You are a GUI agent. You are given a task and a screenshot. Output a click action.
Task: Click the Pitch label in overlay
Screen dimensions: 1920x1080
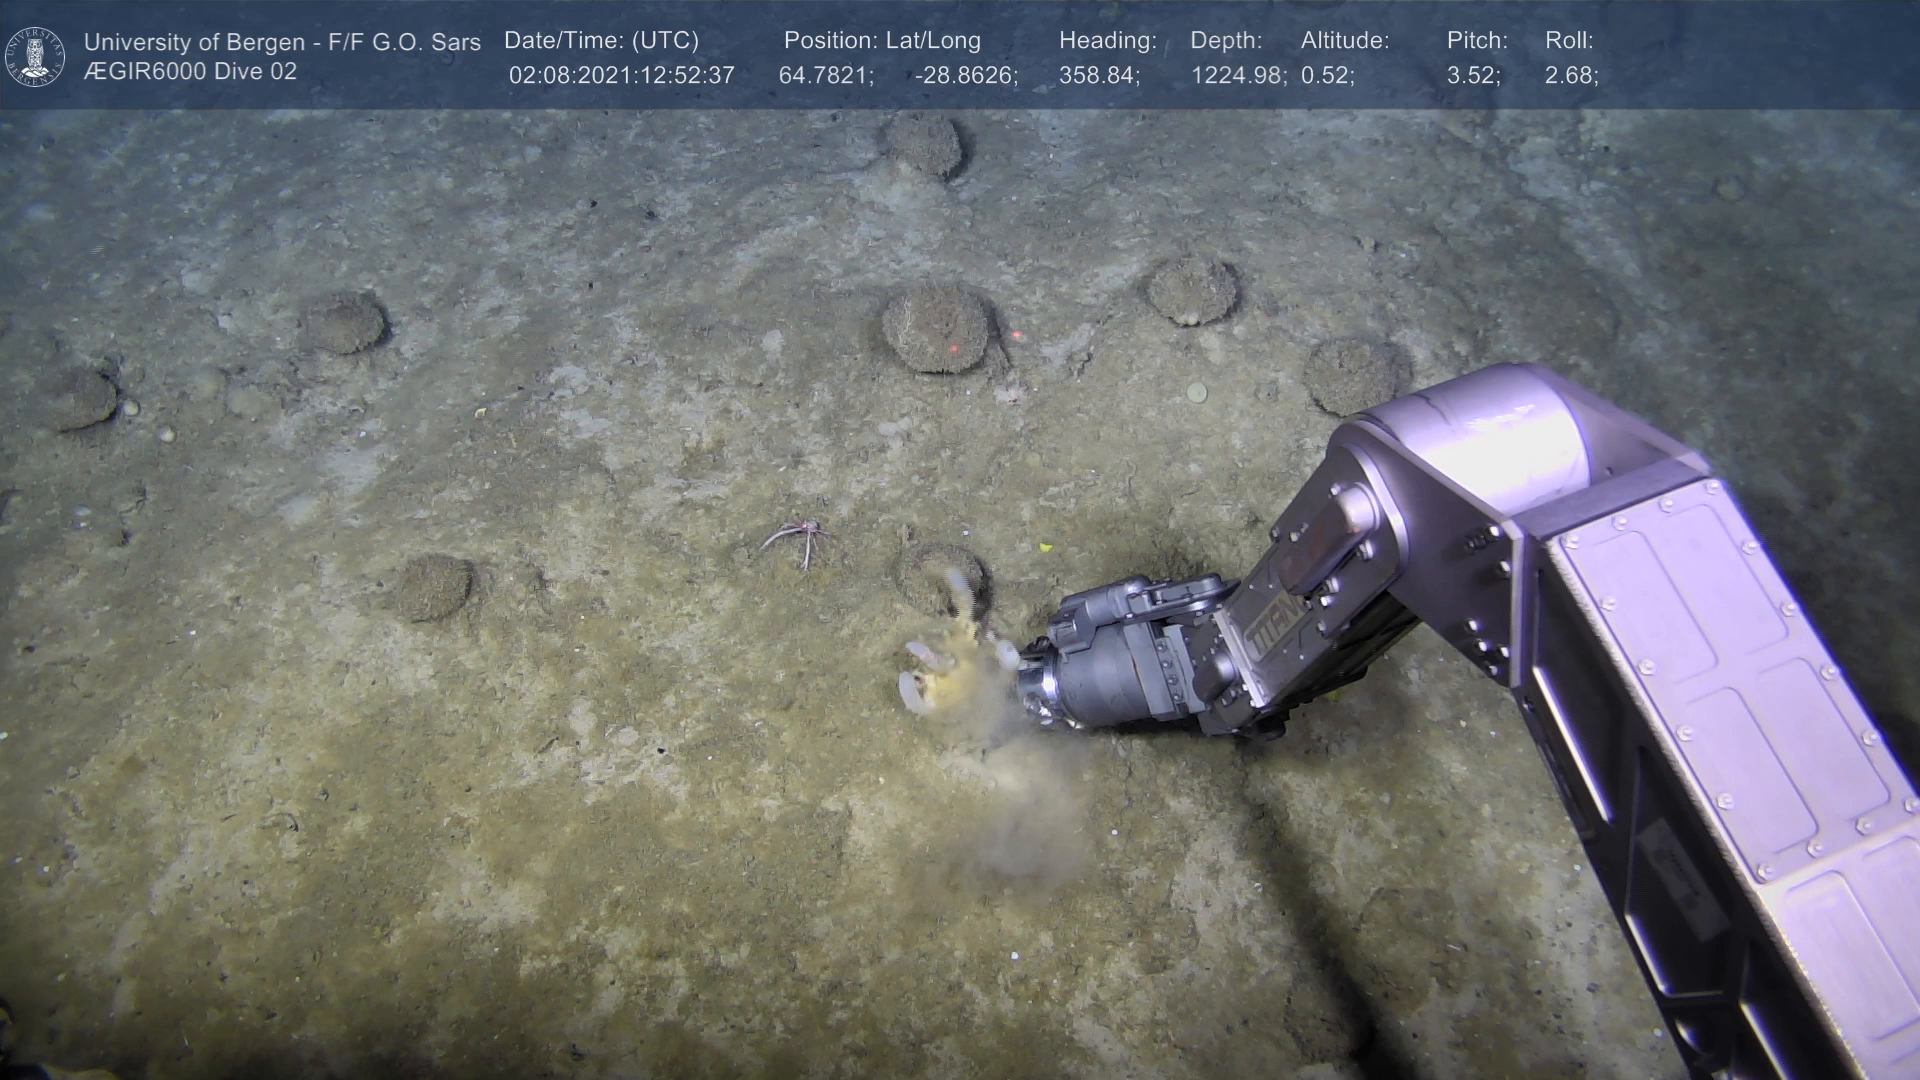[1477, 41]
